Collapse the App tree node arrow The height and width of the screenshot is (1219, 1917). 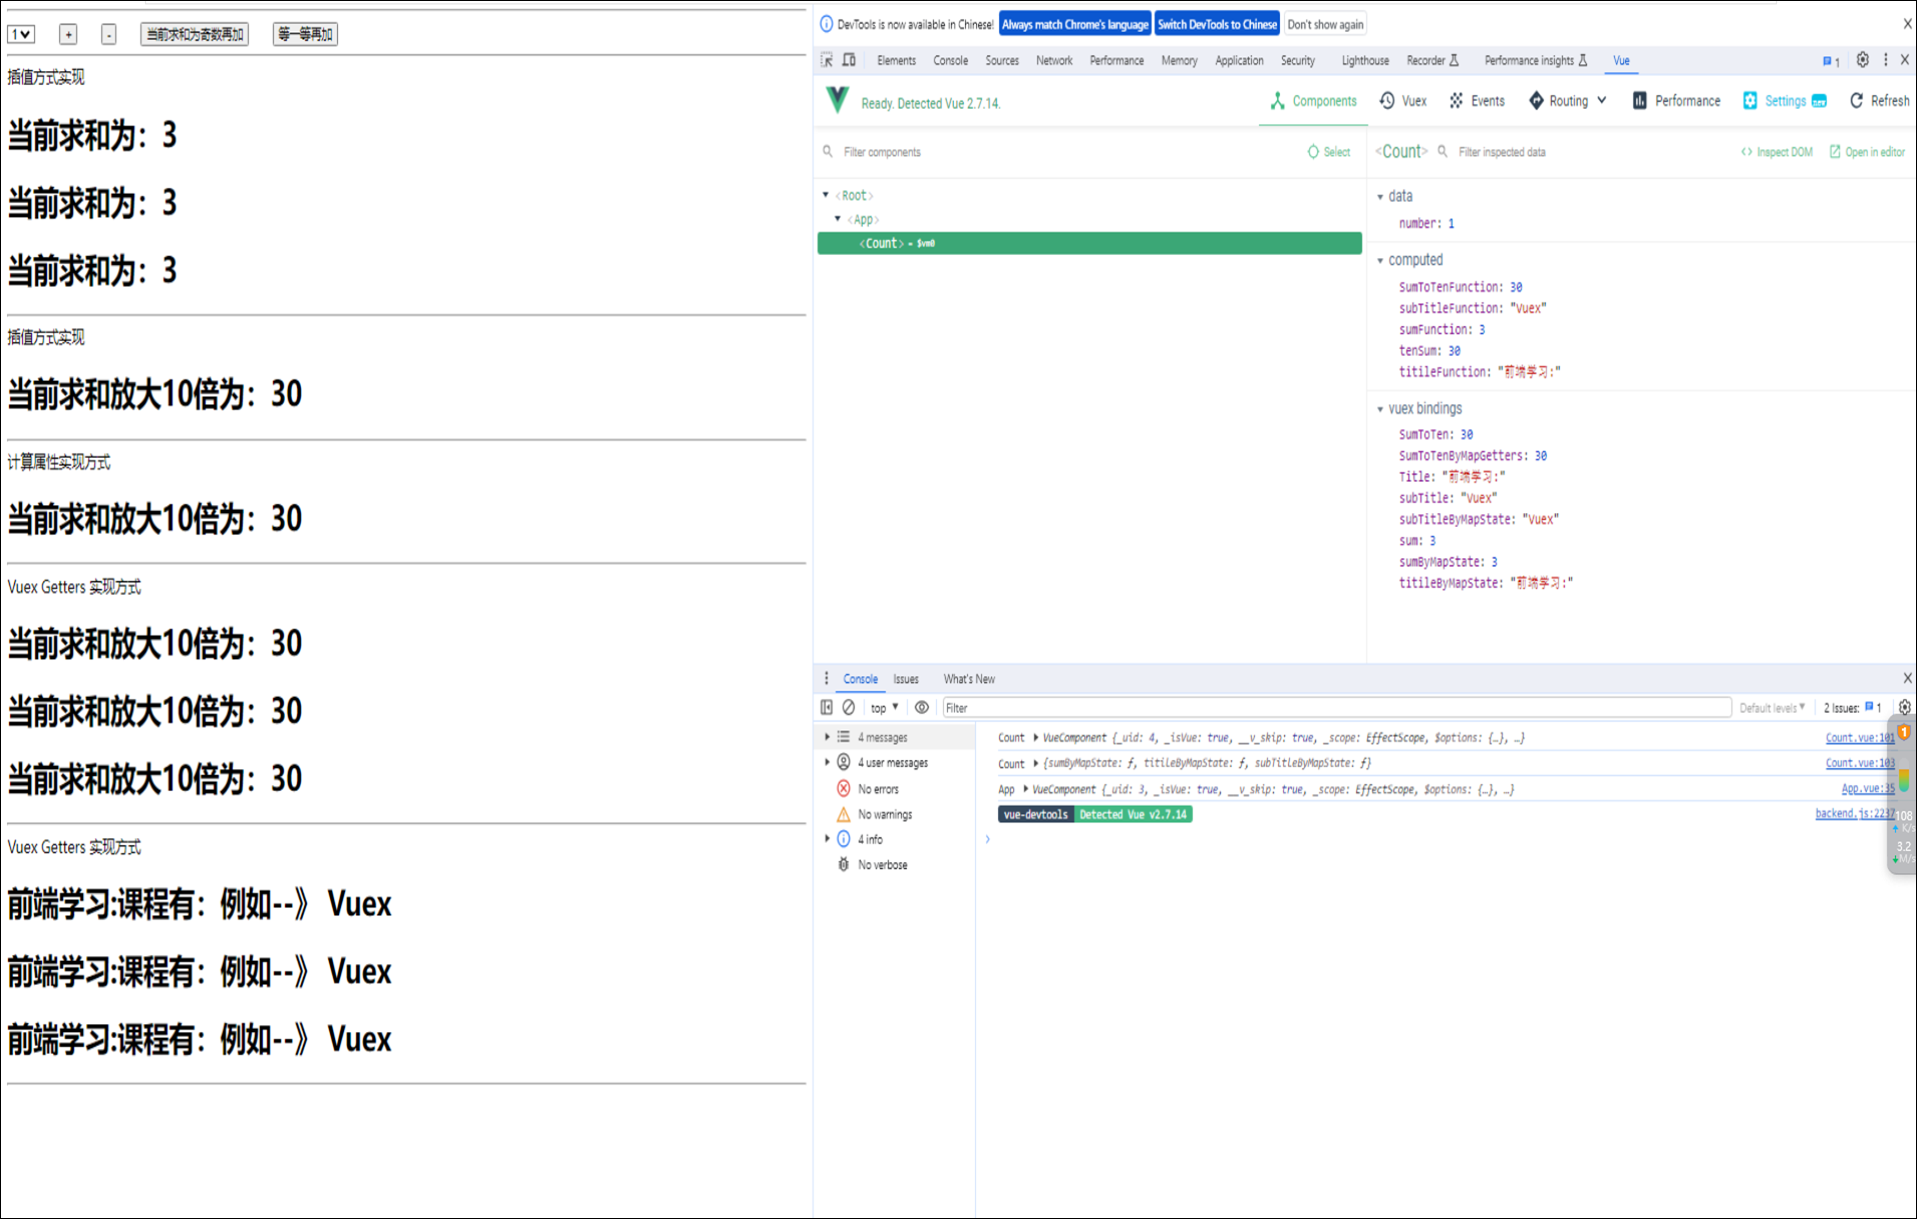[838, 219]
